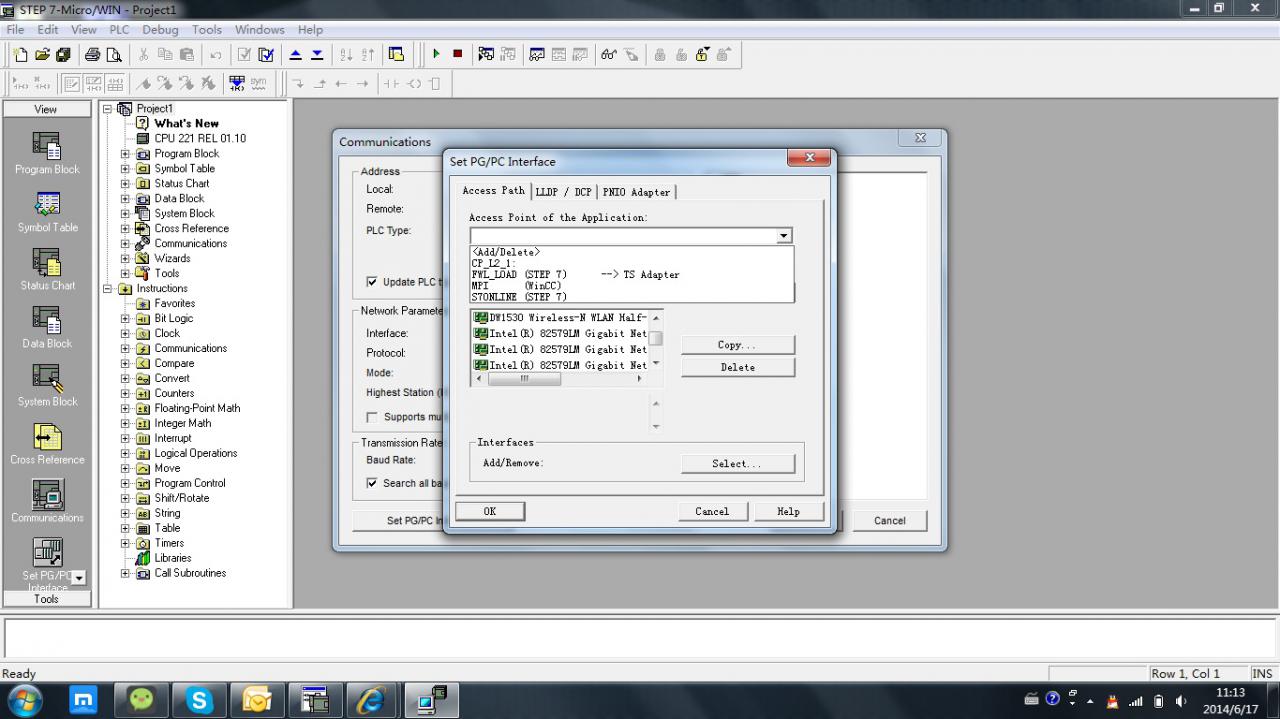Toggle the Search all baud rates checkbox
The height and width of the screenshot is (719, 1280).
[372, 483]
